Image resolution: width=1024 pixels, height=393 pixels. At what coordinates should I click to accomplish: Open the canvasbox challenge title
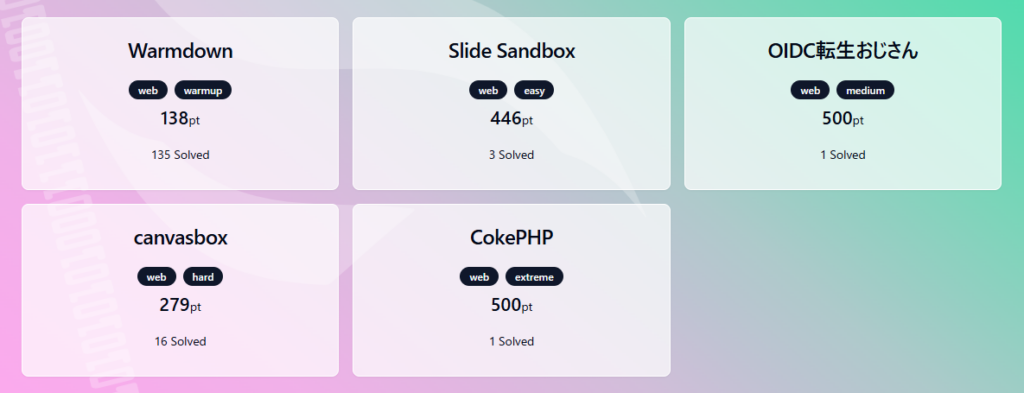180,238
